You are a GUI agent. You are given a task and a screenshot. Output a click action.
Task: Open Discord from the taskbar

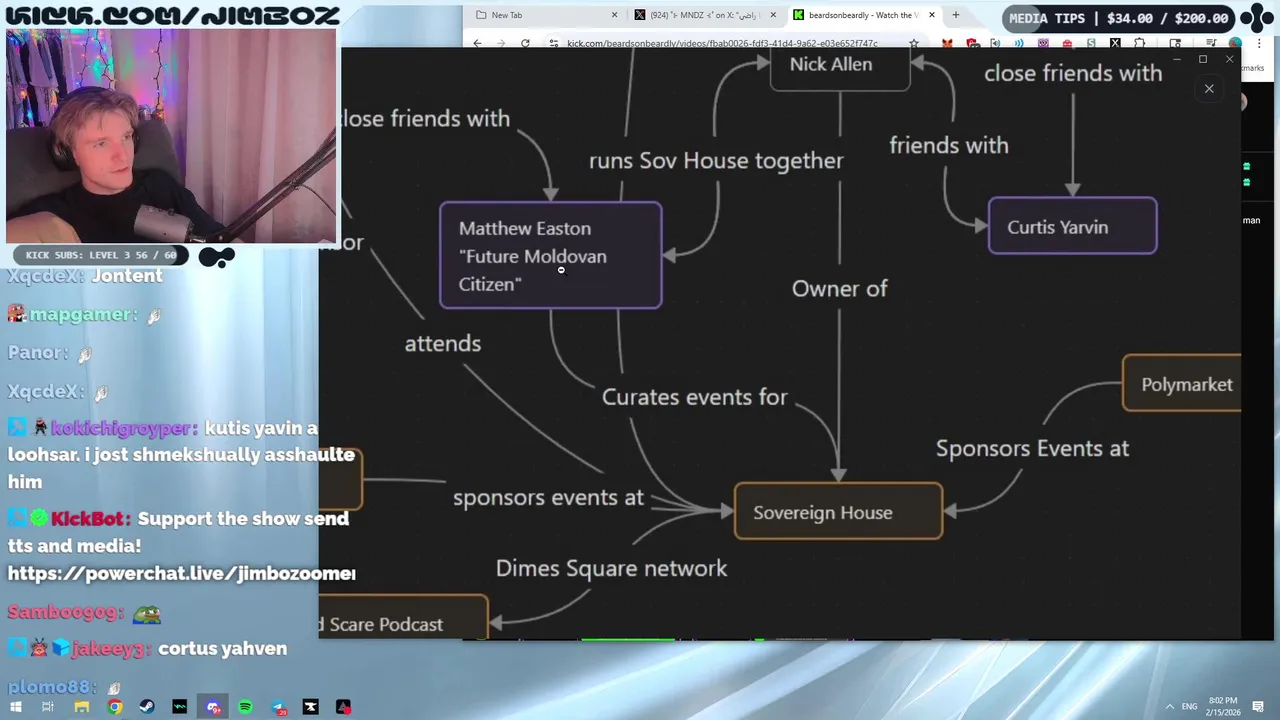tap(213, 707)
